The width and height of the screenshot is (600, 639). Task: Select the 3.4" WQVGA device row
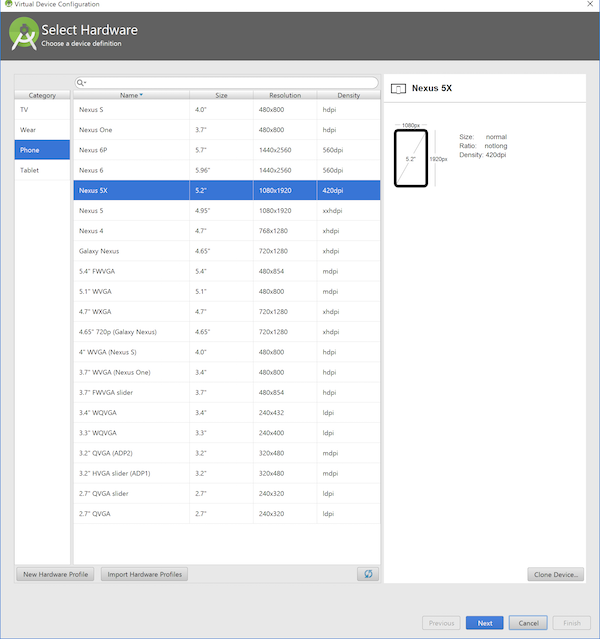[227, 413]
